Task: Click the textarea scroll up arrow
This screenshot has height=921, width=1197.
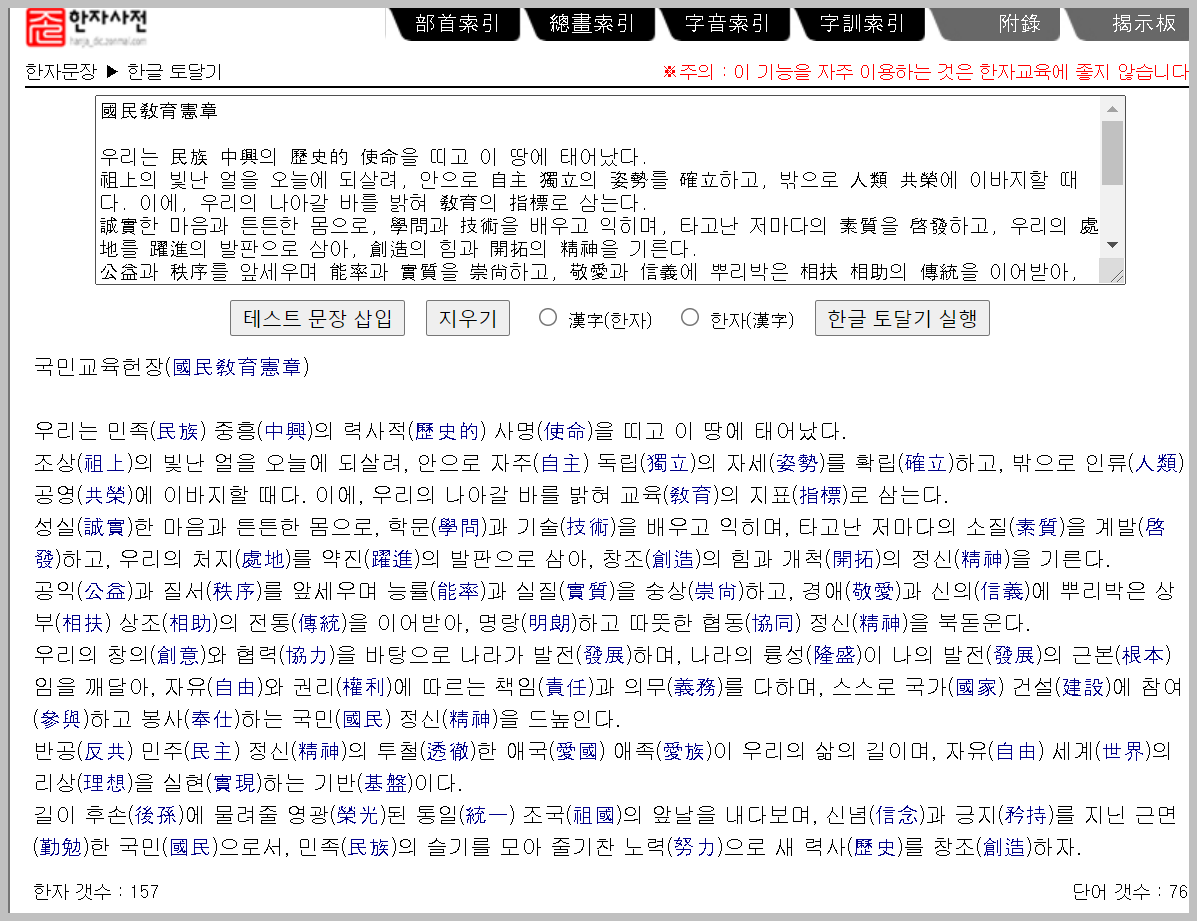Action: click(1112, 109)
